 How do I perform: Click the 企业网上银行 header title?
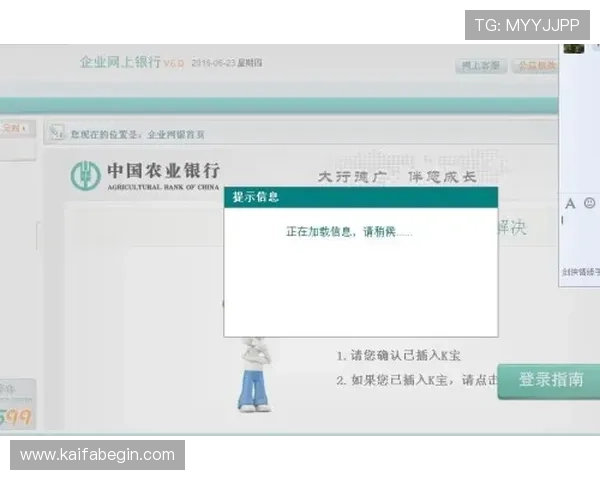coord(120,62)
